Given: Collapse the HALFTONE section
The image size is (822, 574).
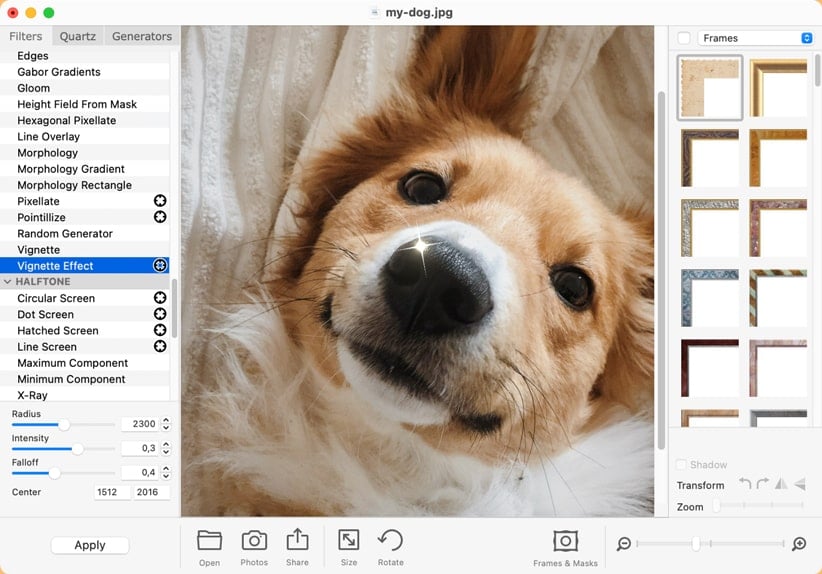Looking at the screenshot, I should pos(8,282).
